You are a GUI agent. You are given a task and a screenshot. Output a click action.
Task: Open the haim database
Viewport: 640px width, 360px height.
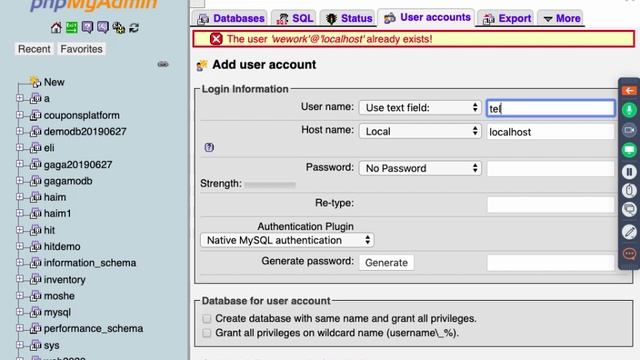coord(55,197)
